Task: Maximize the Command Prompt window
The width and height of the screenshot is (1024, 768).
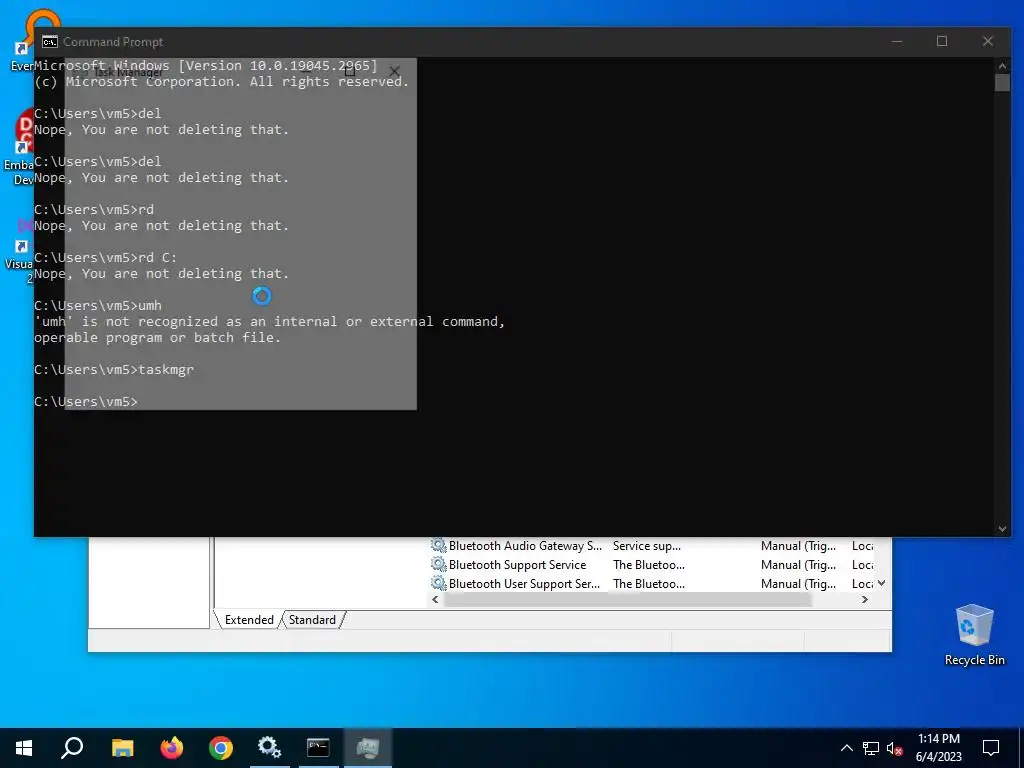Action: (x=942, y=42)
